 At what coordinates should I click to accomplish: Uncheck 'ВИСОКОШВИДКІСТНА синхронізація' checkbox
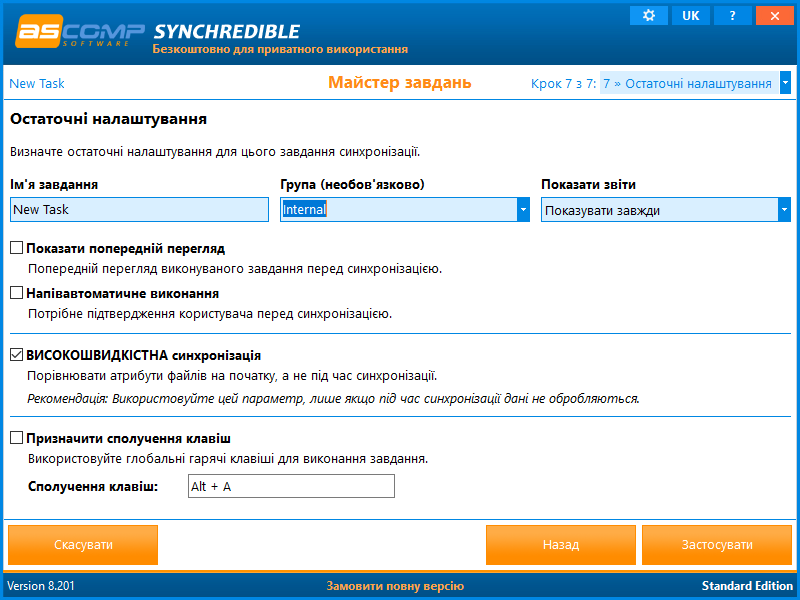16,355
